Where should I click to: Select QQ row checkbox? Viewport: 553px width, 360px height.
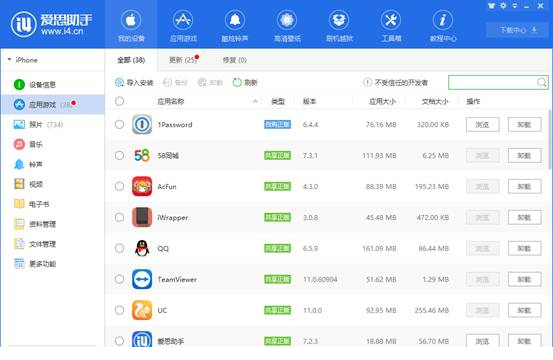pyautogui.click(x=119, y=248)
